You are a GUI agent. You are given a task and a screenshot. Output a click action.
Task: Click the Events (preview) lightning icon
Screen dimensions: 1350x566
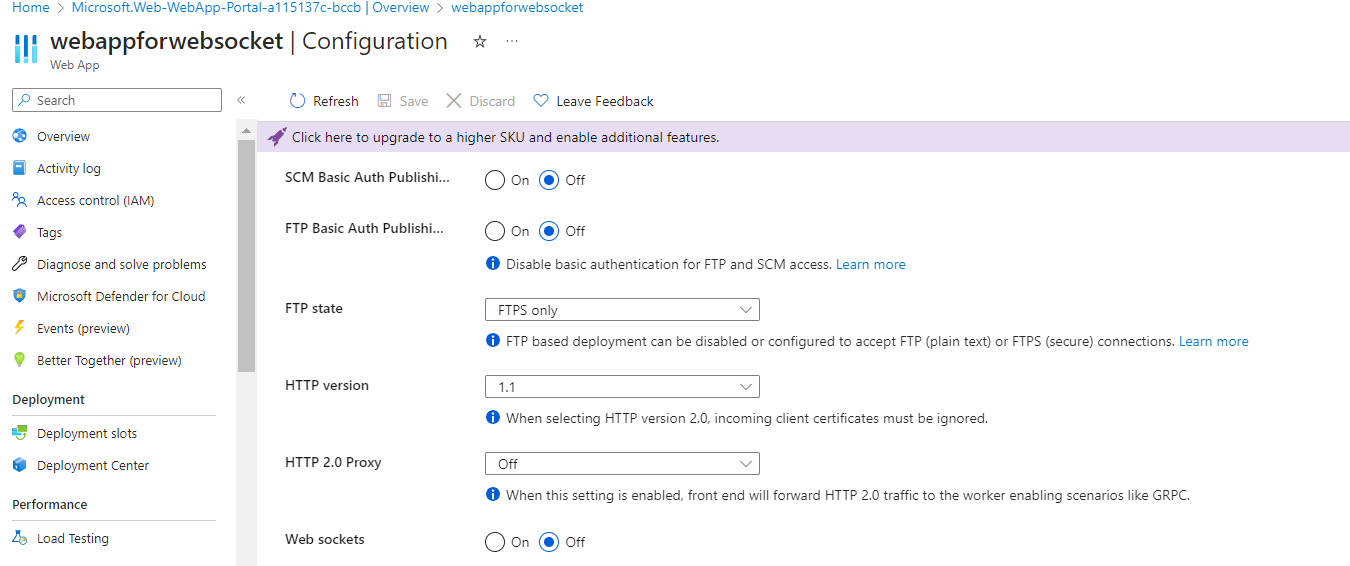(x=19, y=328)
